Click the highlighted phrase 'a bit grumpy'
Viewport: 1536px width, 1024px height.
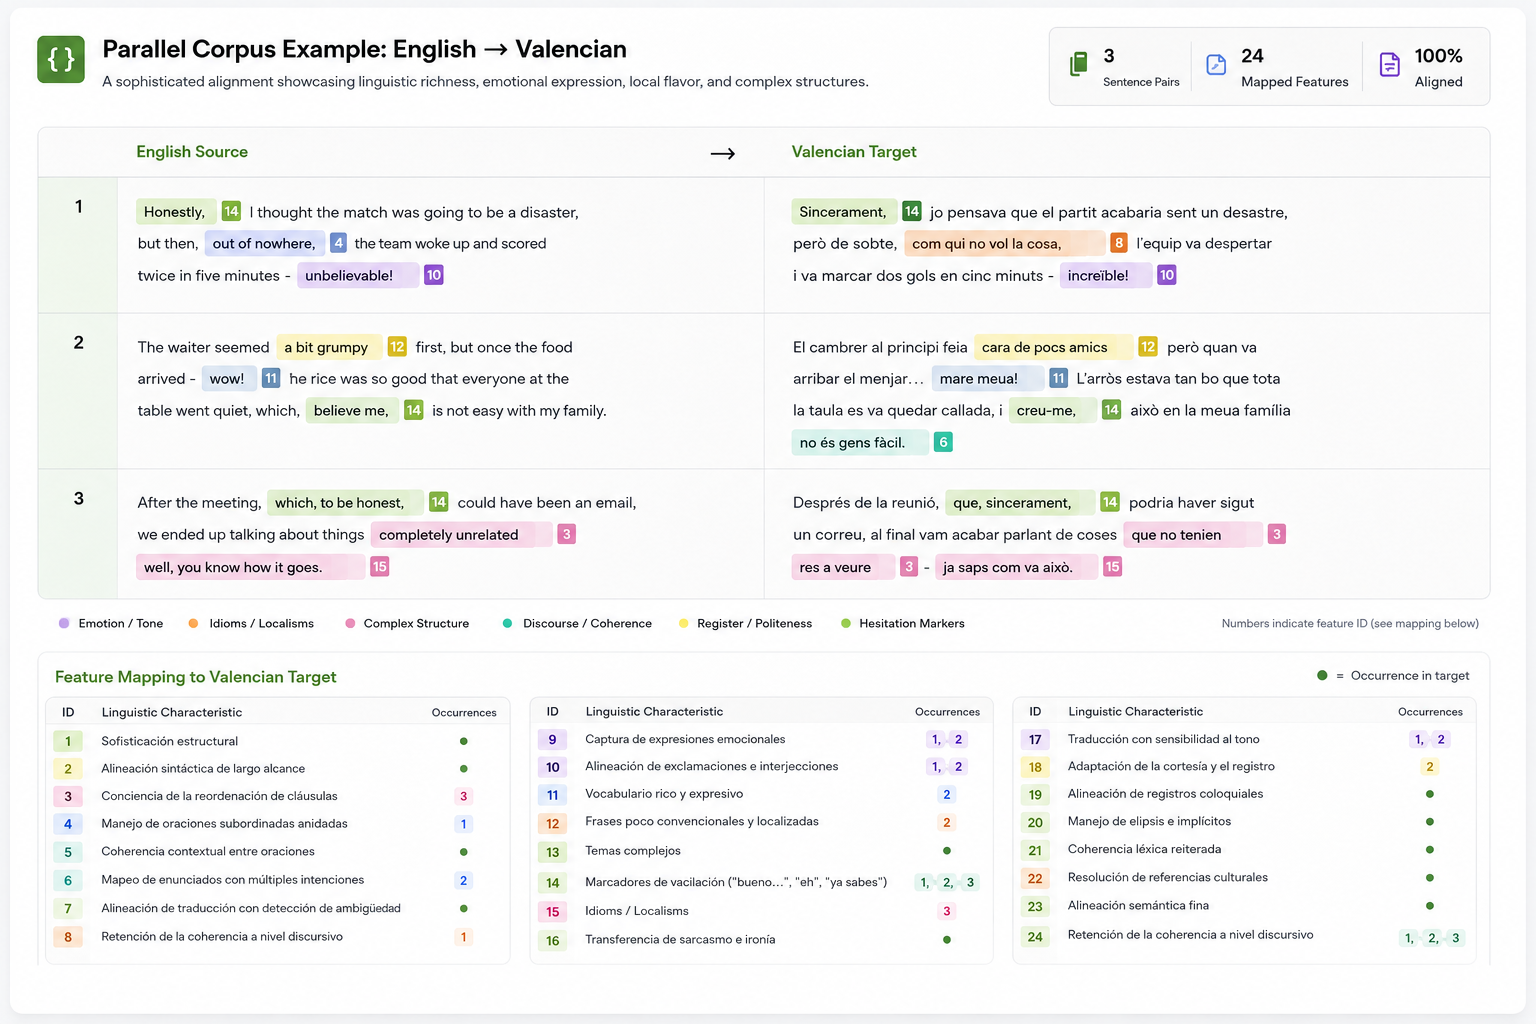click(327, 347)
